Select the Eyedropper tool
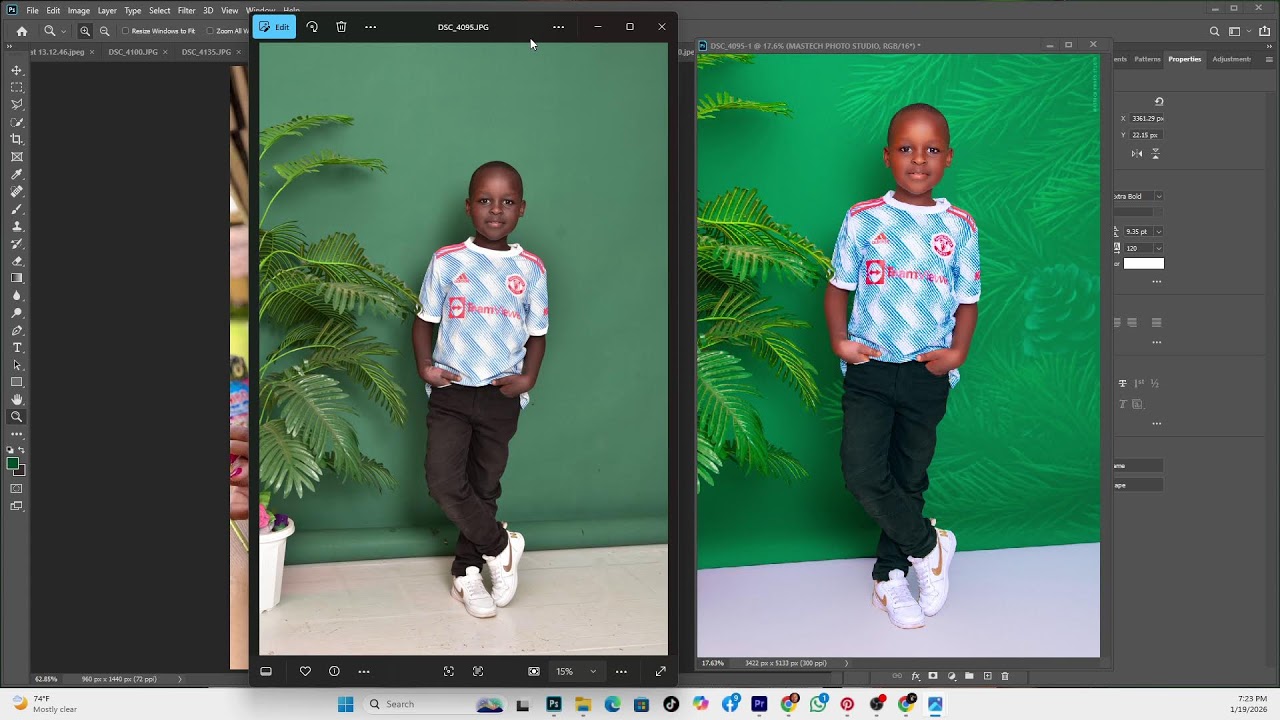The image size is (1280, 720). point(17,174)
